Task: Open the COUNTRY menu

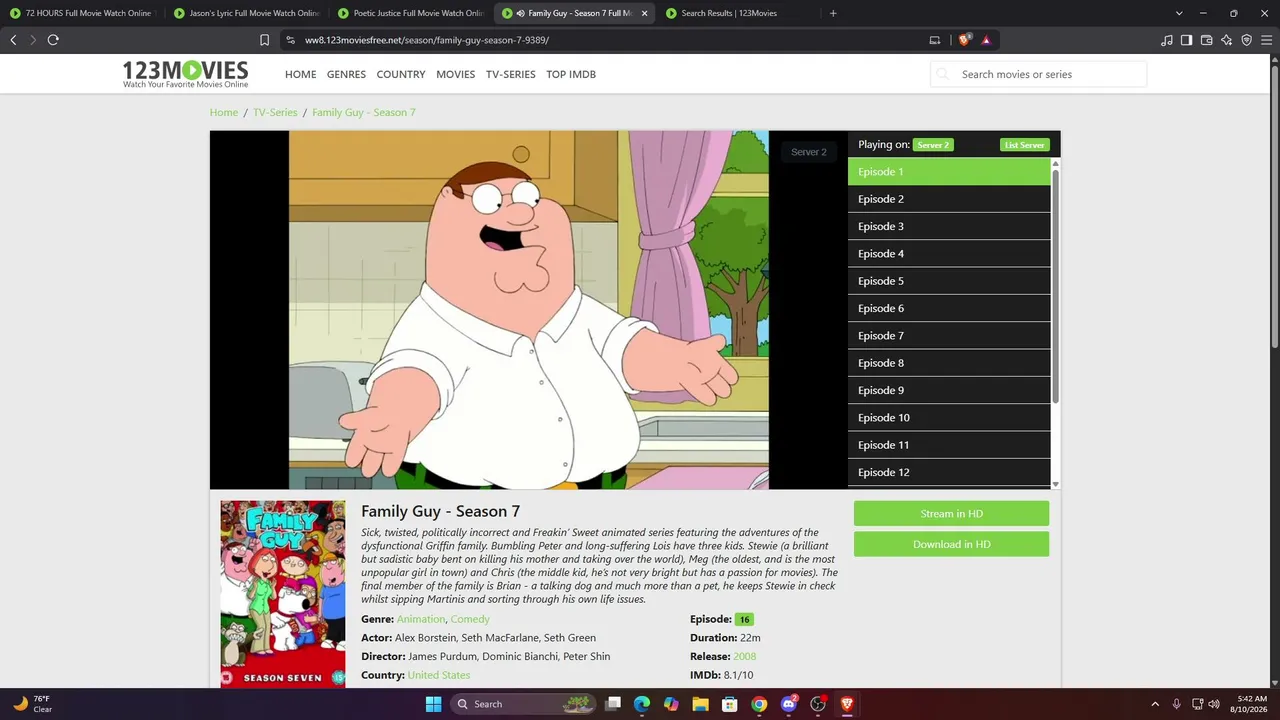Action: (x=401, y=74)
